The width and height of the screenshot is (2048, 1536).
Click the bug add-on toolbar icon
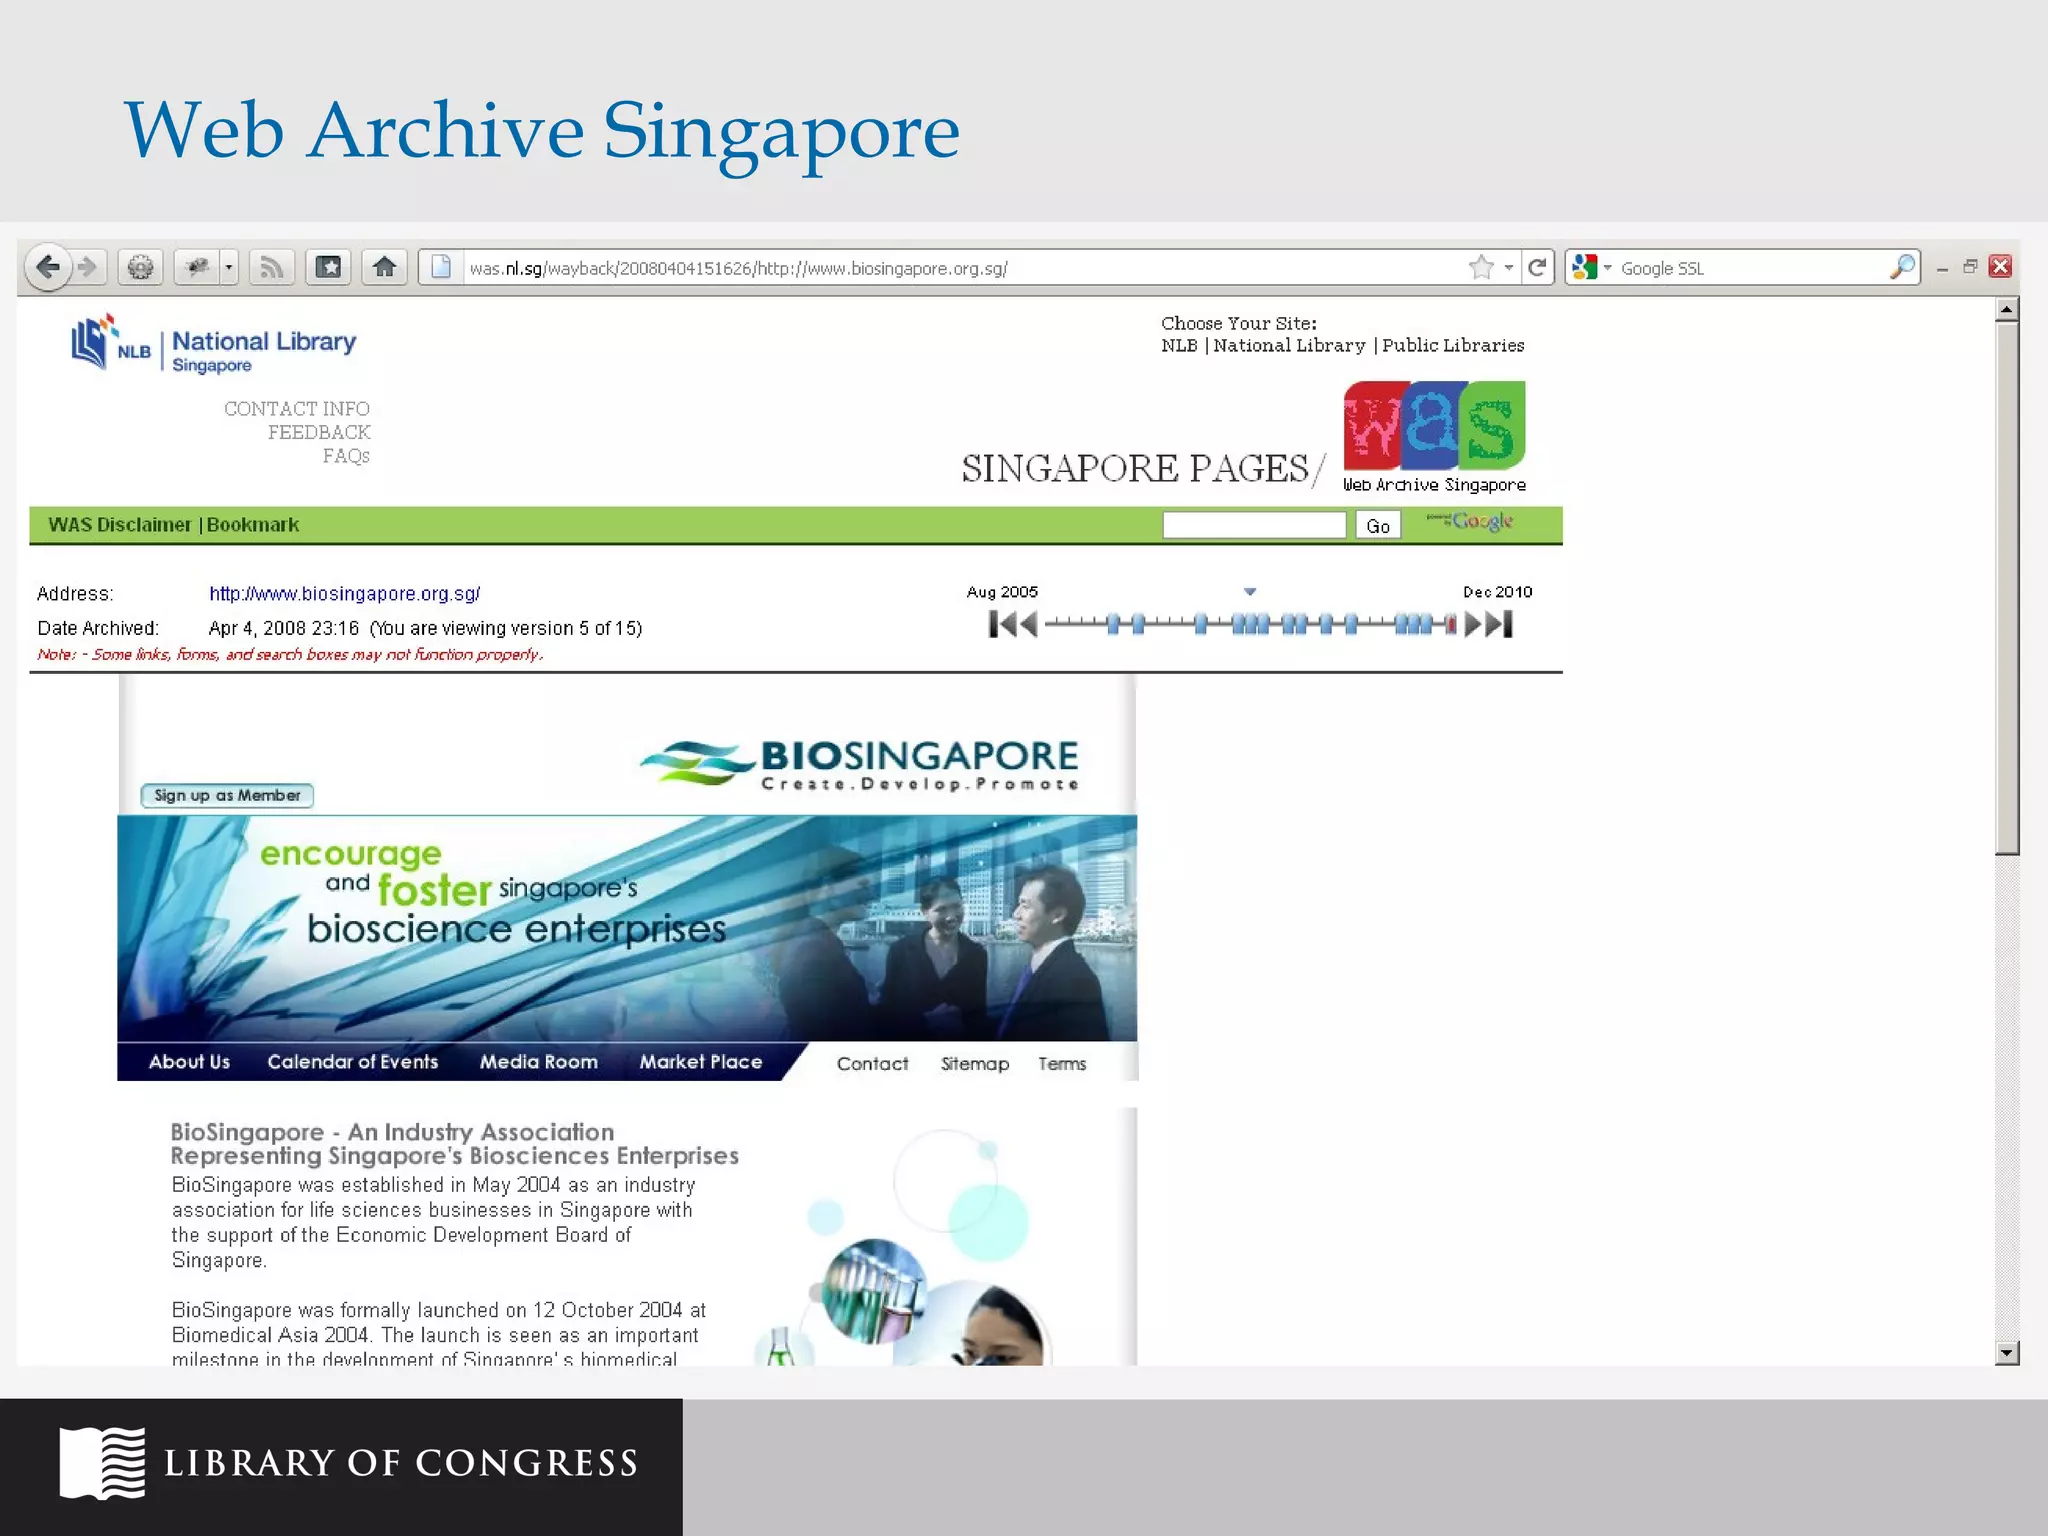coord(197,267)
